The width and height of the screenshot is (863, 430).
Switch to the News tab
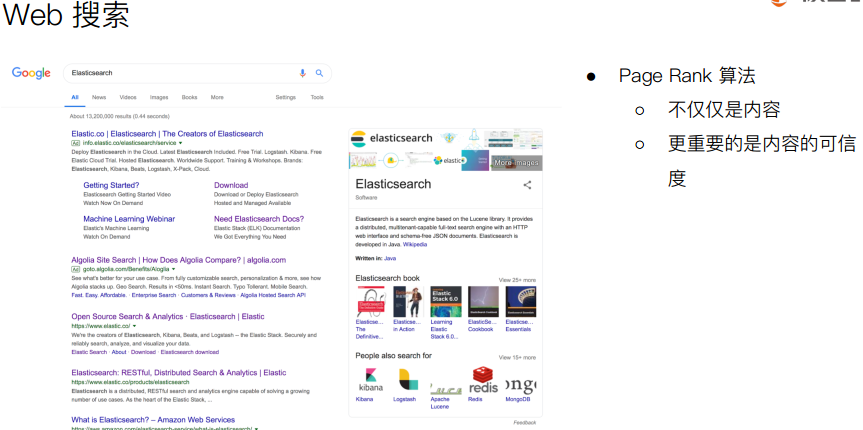pos(99,97)
